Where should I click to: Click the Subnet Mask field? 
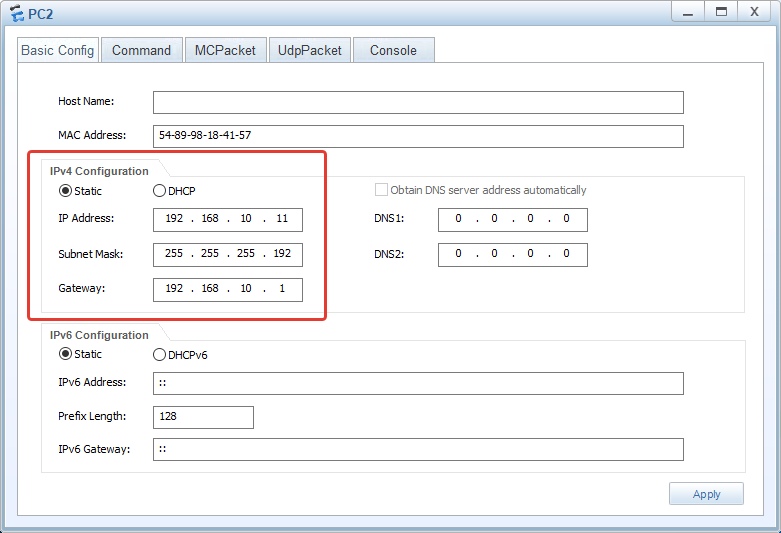(228, 254)
